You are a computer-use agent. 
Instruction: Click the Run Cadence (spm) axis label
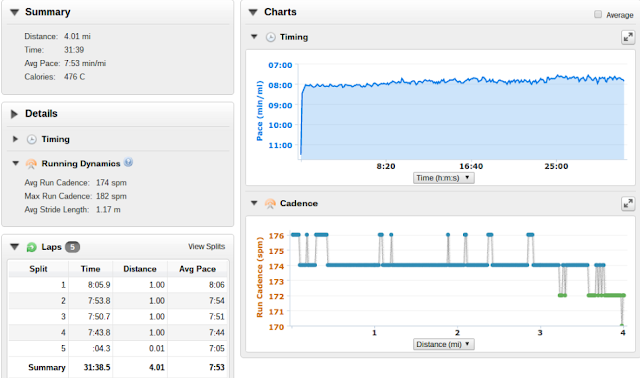click(260, 277)
